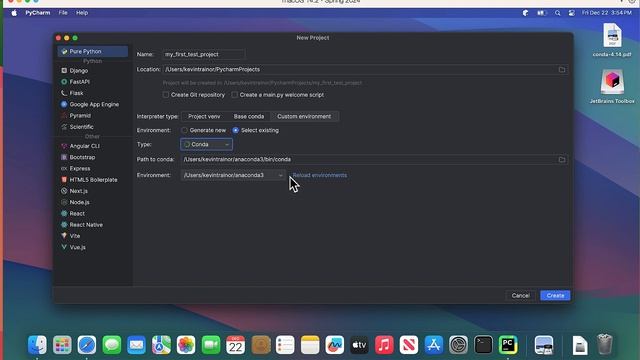Select Generate new environment radio
Image resolution: width=640 pixels, height=360 pixels.
point(184,130)
